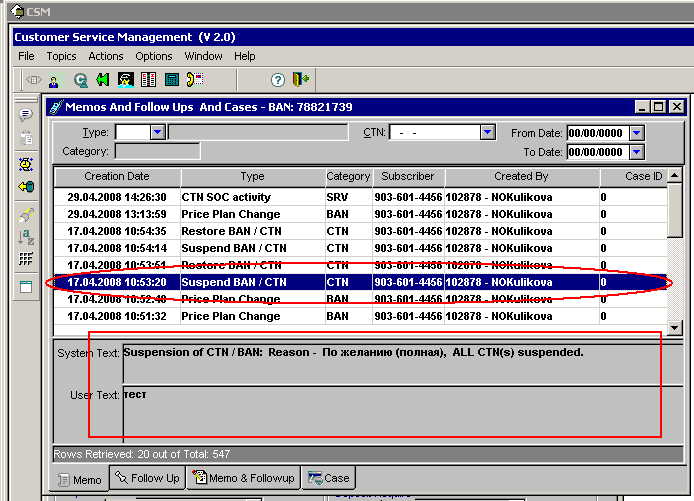This screenshot has width=694, height=501.
Task: Open the File menu
Action: (x=26, y=56)
